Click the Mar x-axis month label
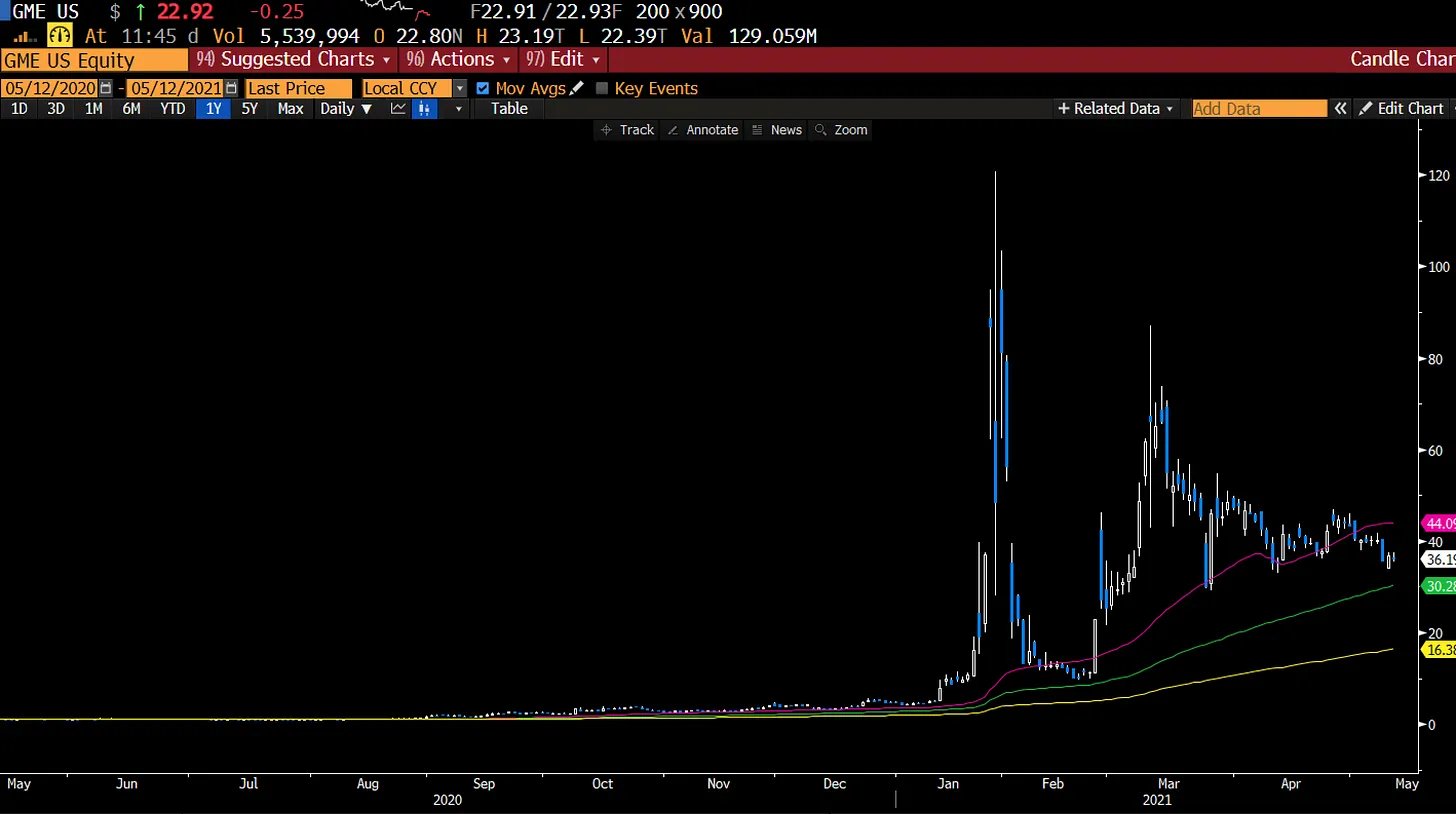Image resolution: width=1456 pixels, height=814 pixels. tap(1167, 784)
